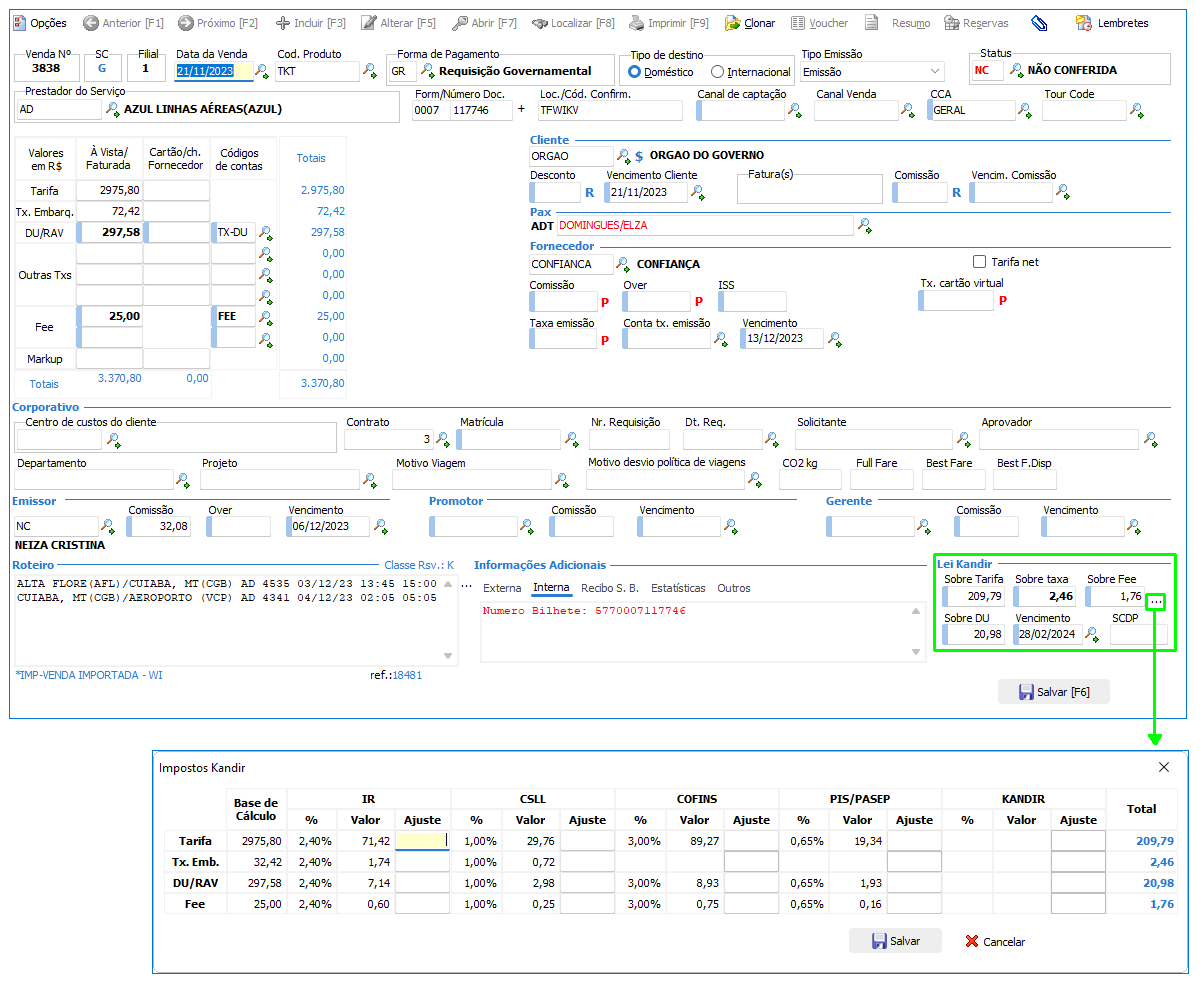Open the Emissor NC lookup icon
The width and height of the screenshot is (1204, 988).
(x=107, y=527)
